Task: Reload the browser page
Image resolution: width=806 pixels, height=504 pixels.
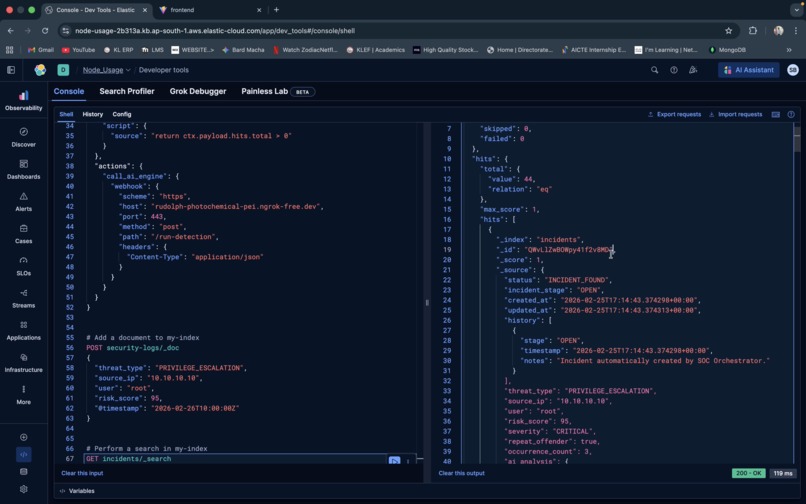Action: coord(45,31)
